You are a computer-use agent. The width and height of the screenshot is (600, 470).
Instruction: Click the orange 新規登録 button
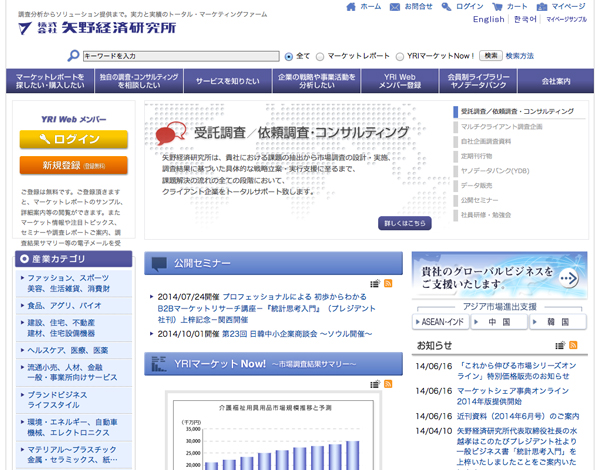[x=73, y=165]
